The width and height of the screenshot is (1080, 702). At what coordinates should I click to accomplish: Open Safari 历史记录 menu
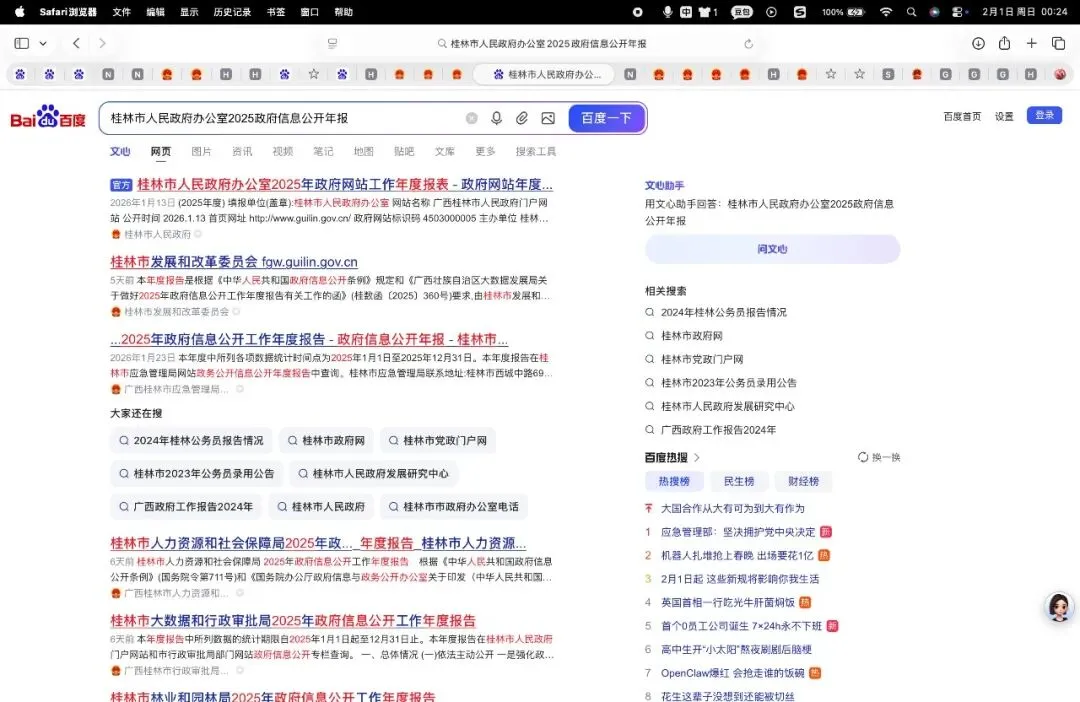tap(232, 12)
